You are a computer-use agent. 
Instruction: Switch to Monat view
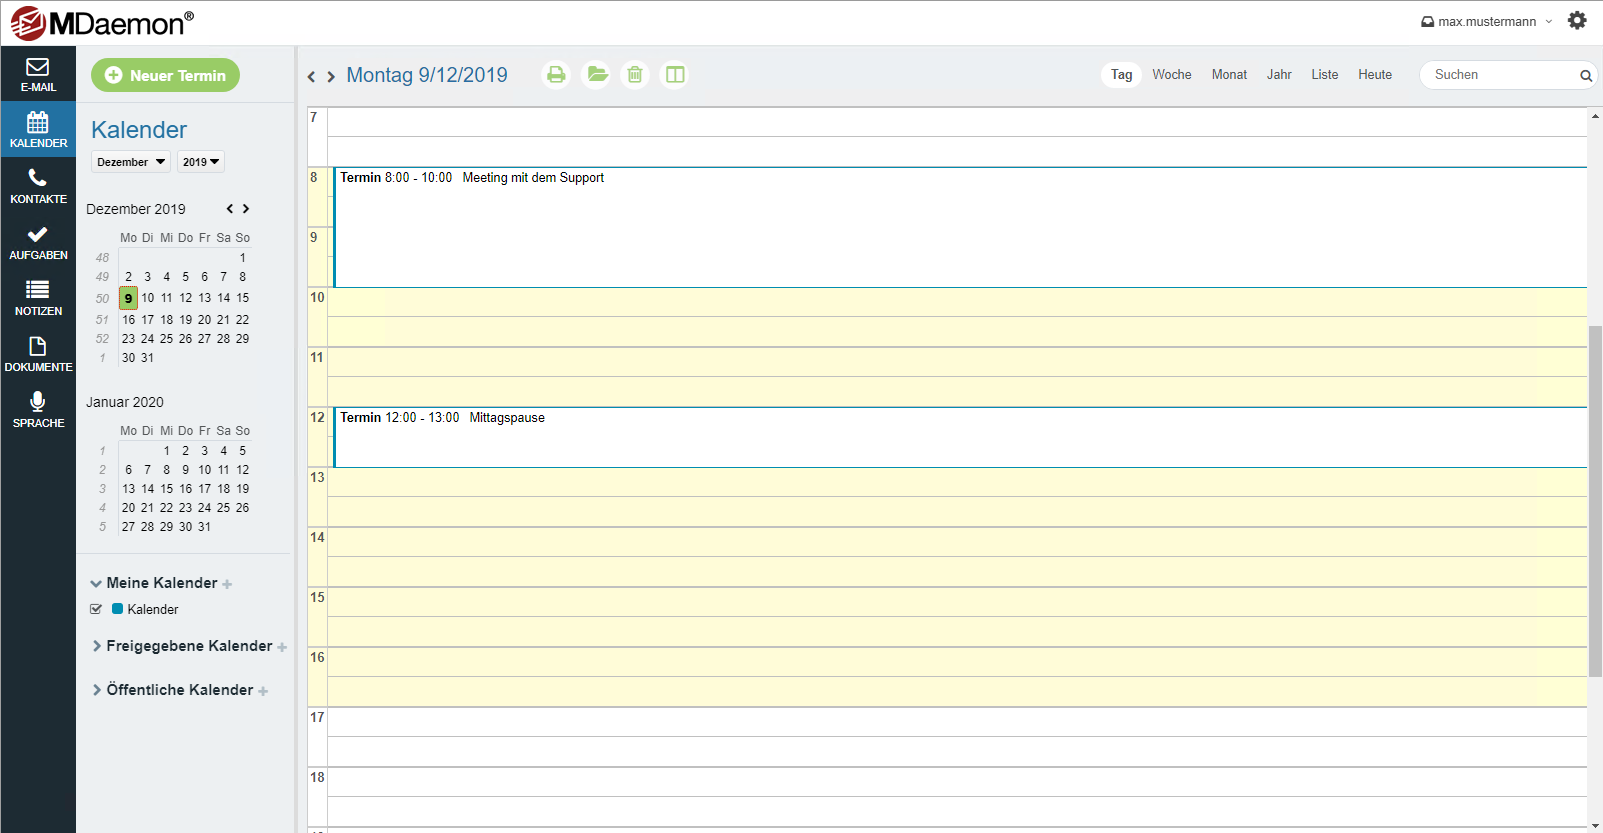tap(1229, 75)
